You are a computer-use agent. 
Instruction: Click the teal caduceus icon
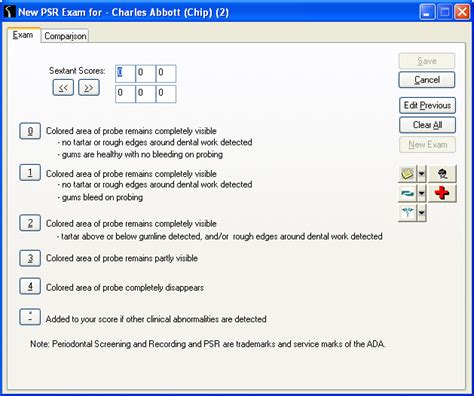[x=407, y=213]
